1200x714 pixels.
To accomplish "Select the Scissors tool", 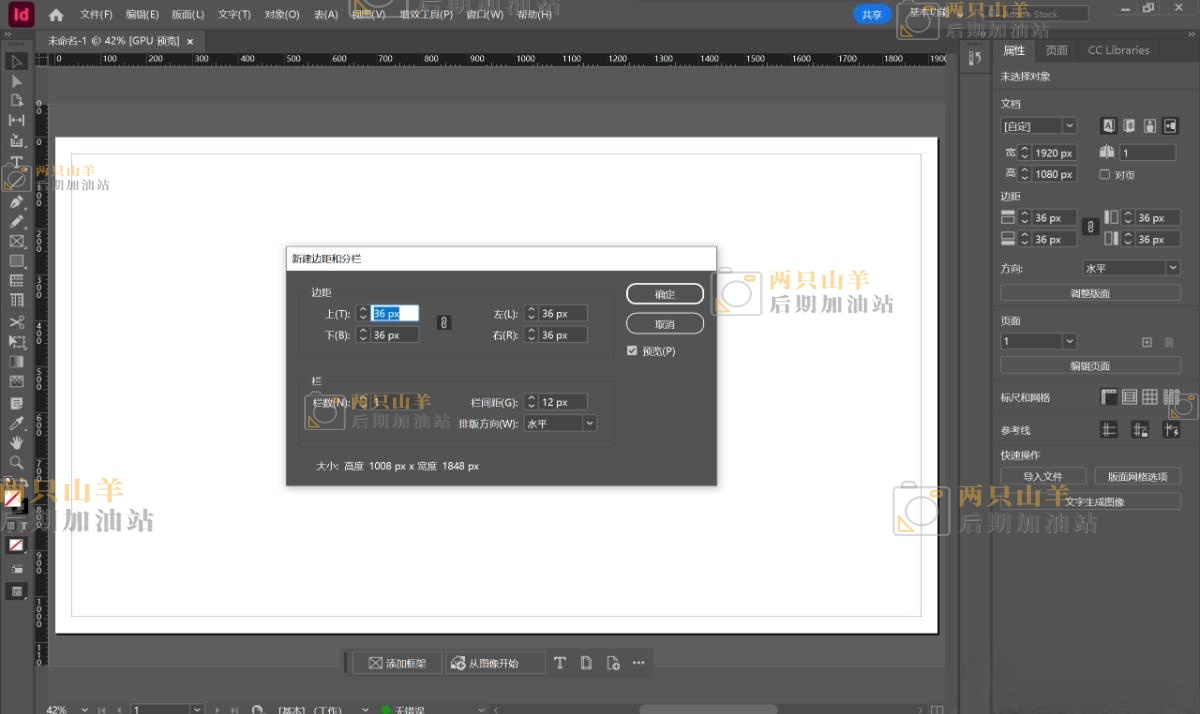I will click(16, 322).
